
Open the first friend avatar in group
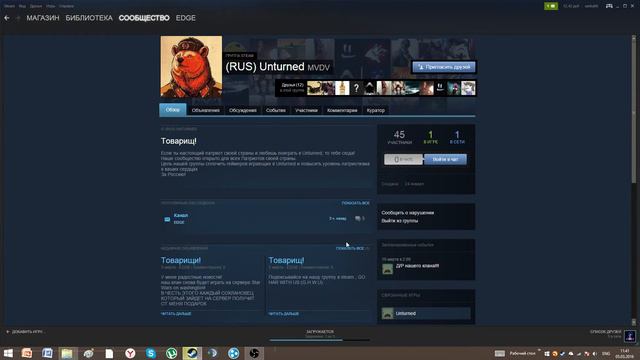pyautogui.click(x=314, y=88)
